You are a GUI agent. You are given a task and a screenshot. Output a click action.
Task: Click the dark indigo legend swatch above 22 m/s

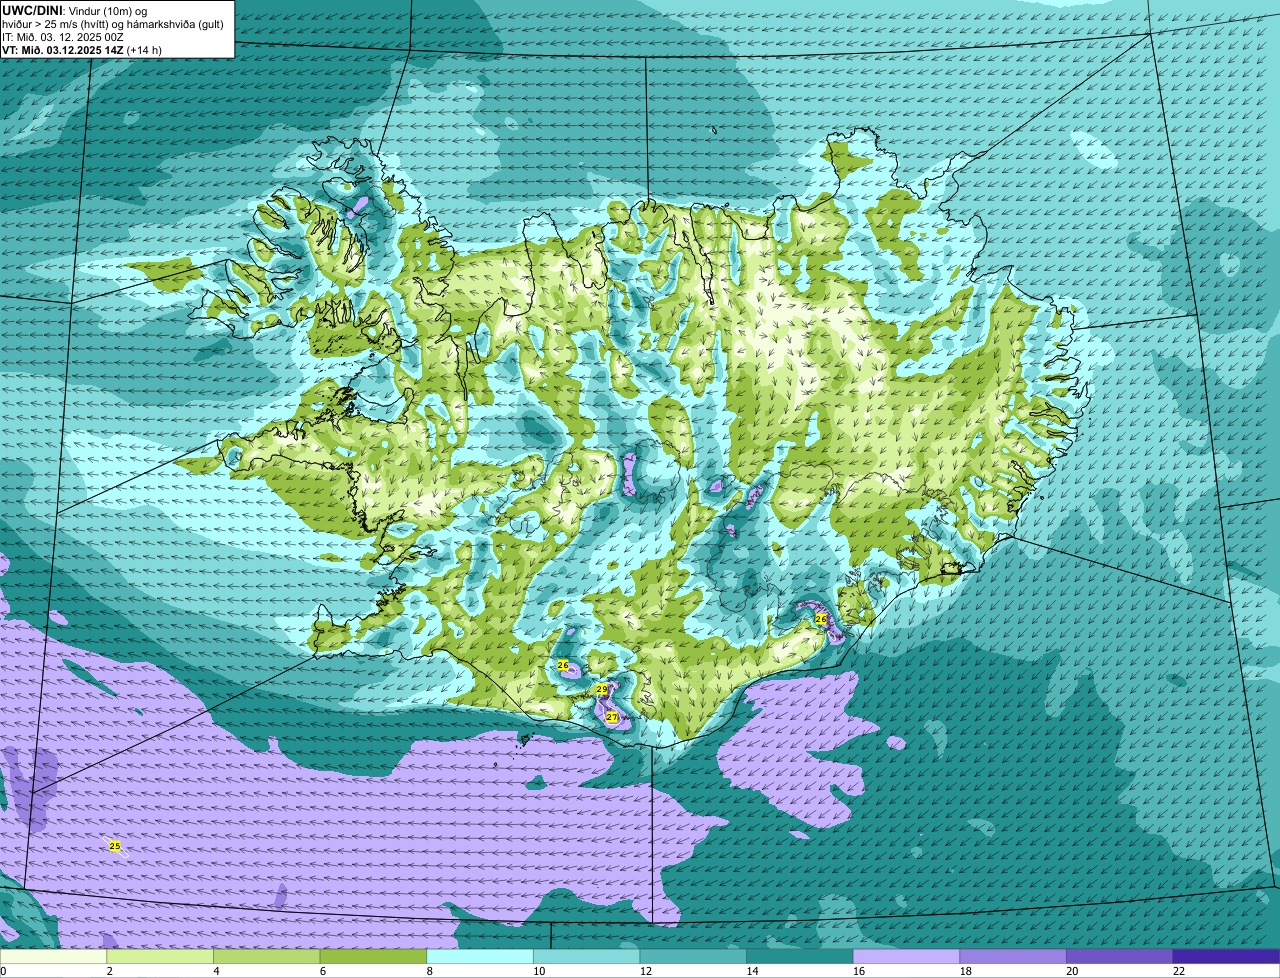pos(1226,956)
